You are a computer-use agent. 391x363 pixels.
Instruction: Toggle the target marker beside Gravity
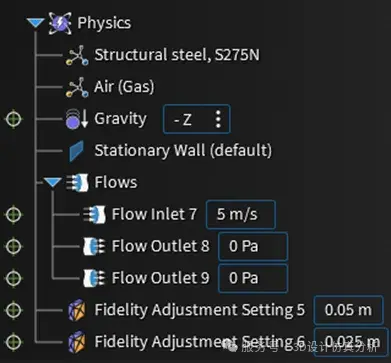click(x=14, y=119)
